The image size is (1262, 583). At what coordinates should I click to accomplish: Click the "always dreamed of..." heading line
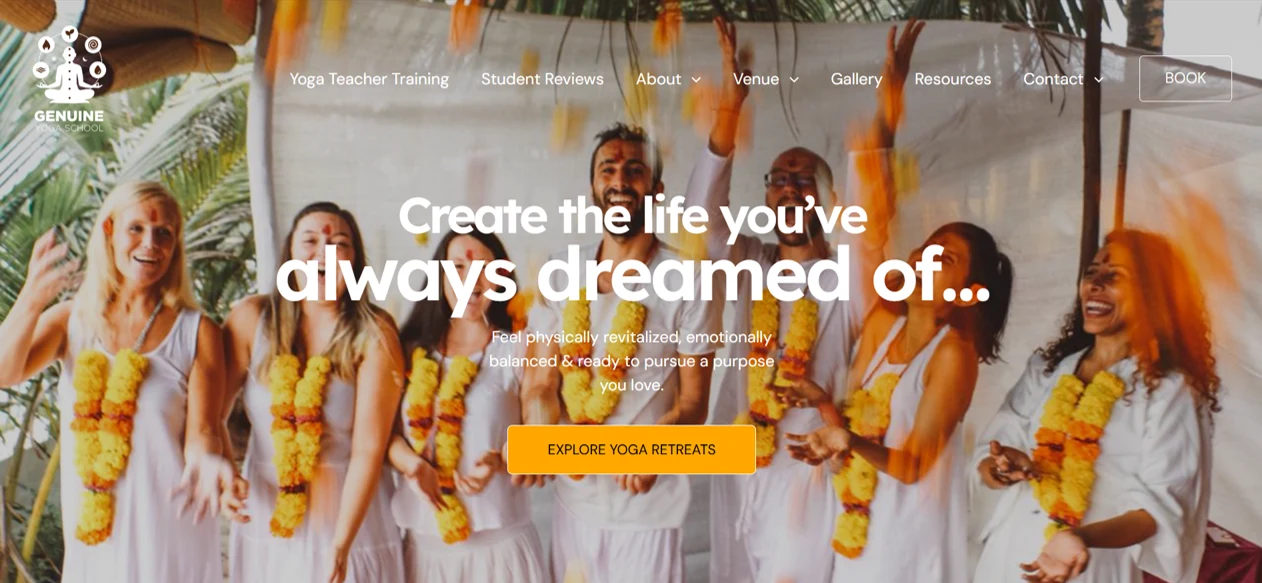coord(632,273)
